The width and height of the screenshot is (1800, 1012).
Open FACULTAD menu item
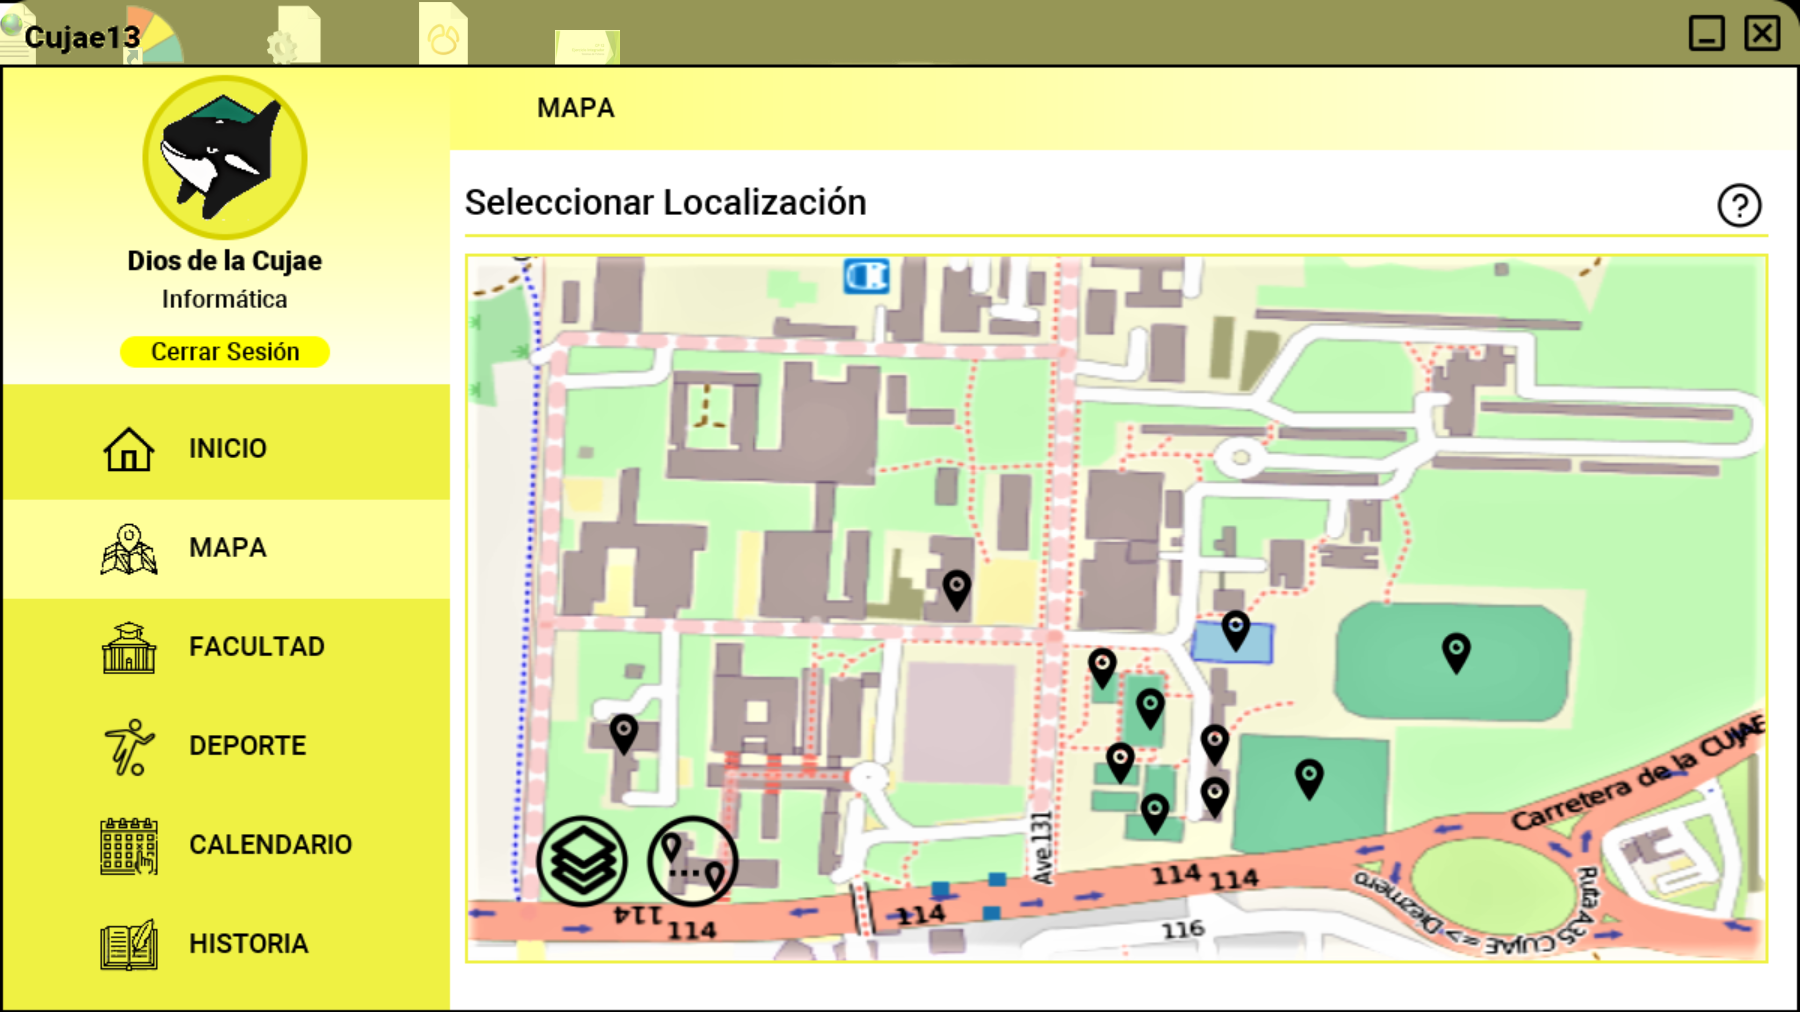(226, 647)
